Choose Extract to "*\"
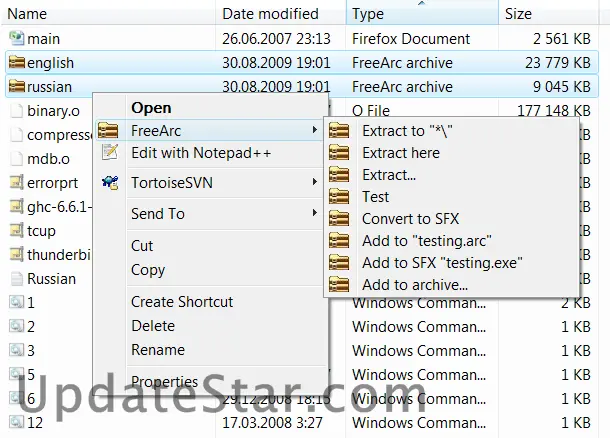 (x=451, y=131)
